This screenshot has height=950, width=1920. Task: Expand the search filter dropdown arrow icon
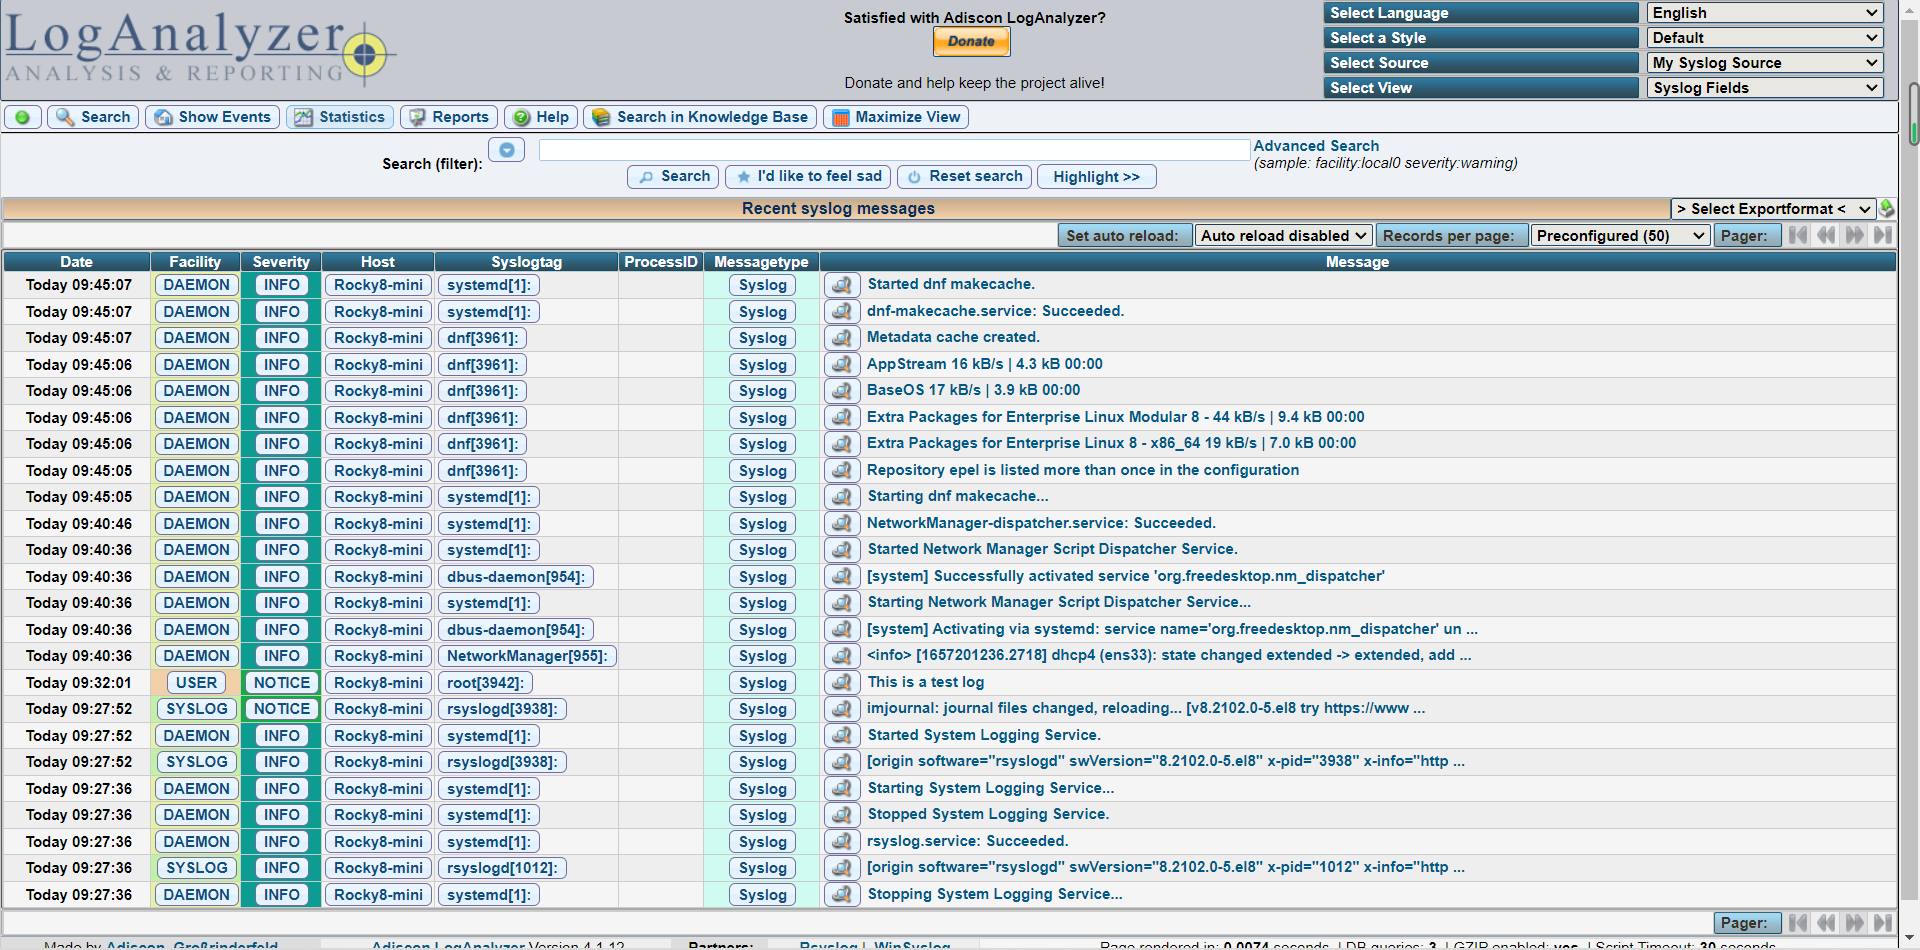pyautogui.click(x=506, y=150)
